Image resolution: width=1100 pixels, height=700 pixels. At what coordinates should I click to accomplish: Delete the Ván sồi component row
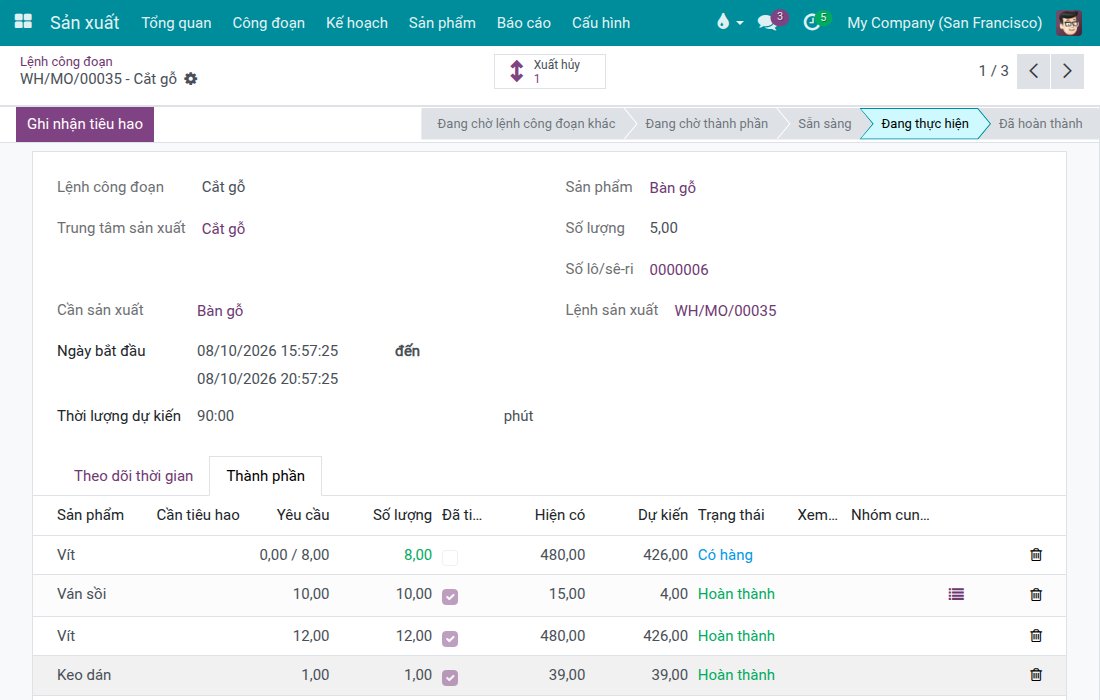pos(1035,594)
